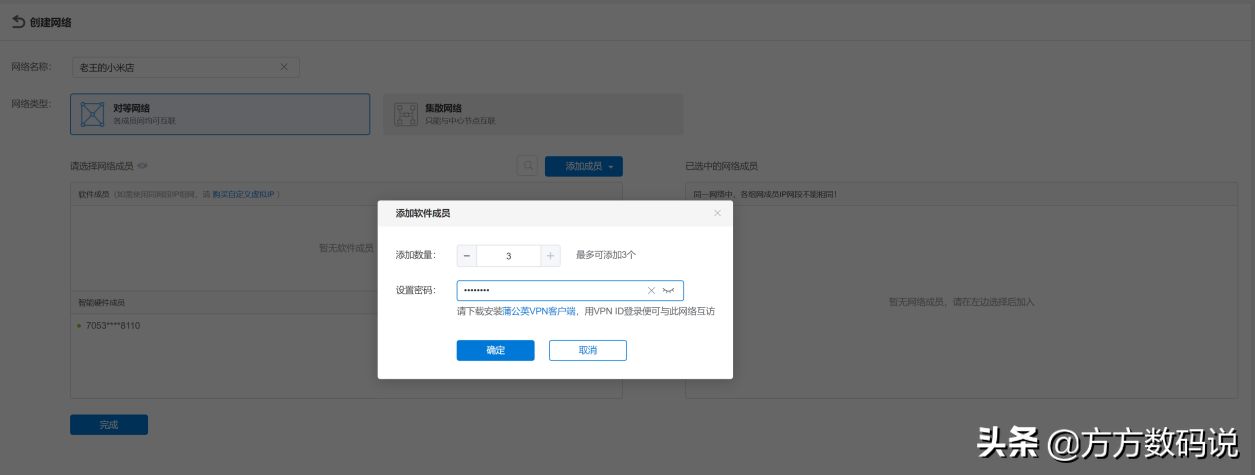Click the 确定 button
Screen dimensions: 1255x475
pyautogui.click(x=495, y=350)
